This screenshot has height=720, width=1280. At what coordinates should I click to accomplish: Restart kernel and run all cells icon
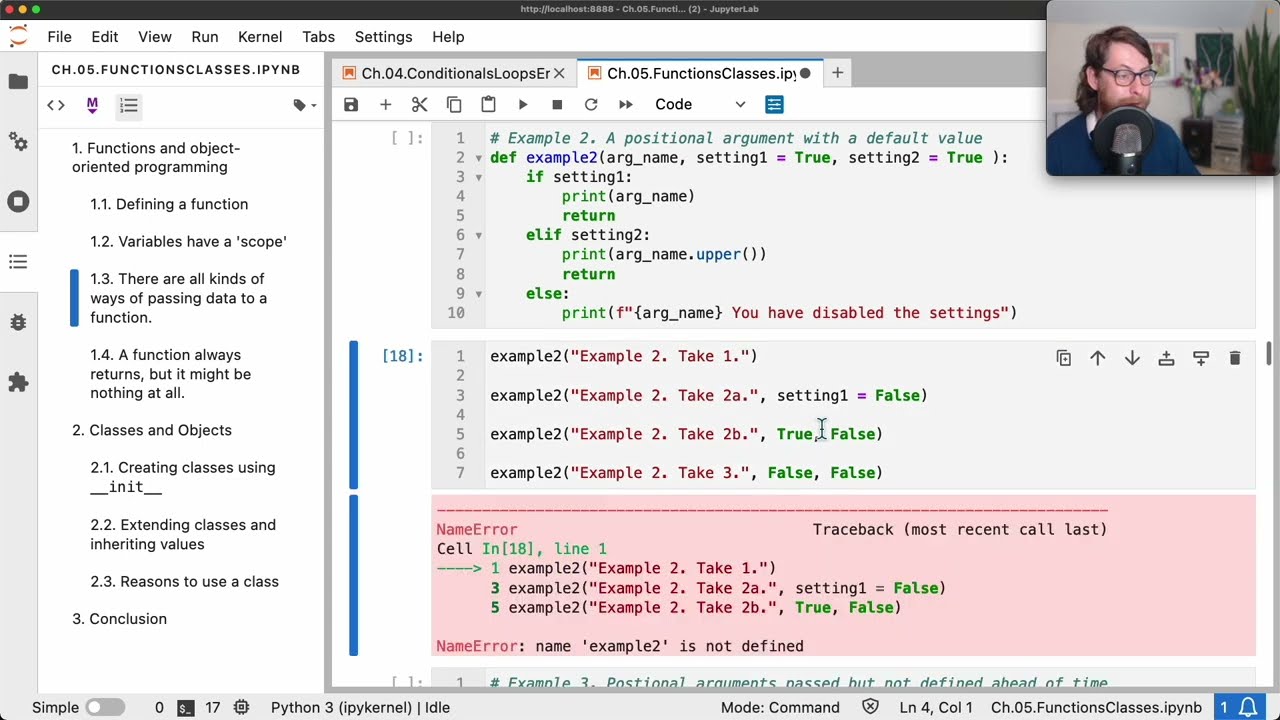click(626, 104)
